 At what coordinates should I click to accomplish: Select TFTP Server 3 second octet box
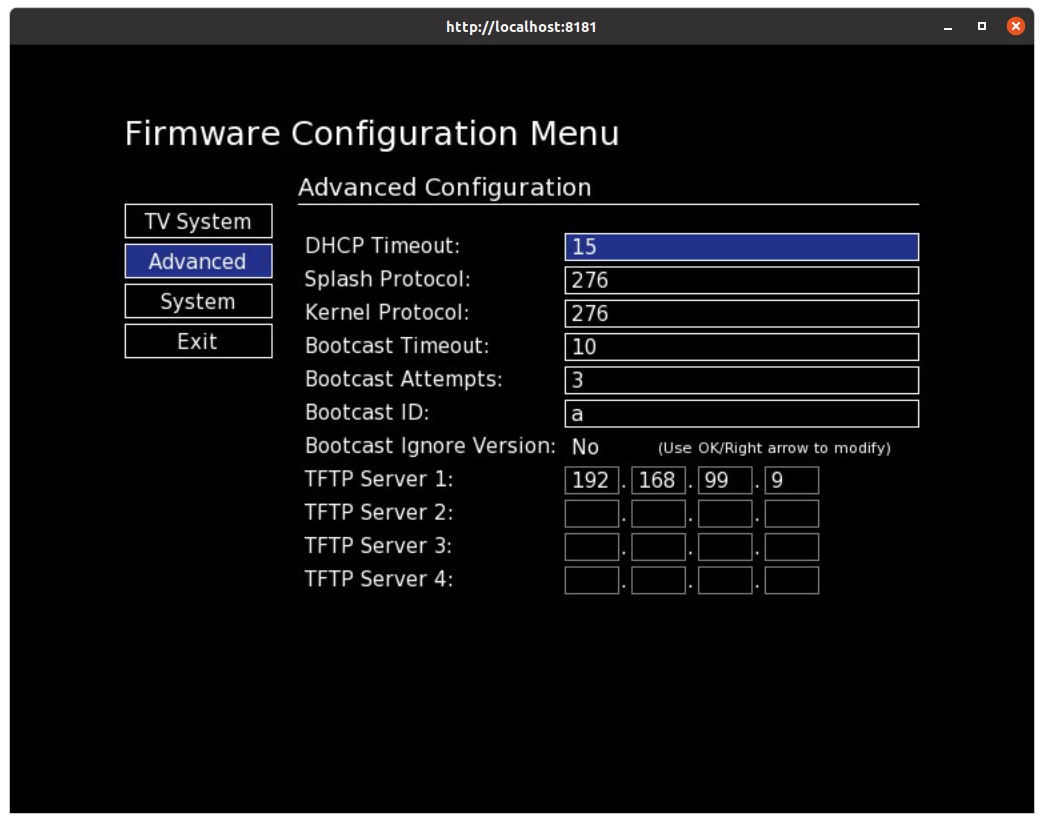tap(658, 547)
